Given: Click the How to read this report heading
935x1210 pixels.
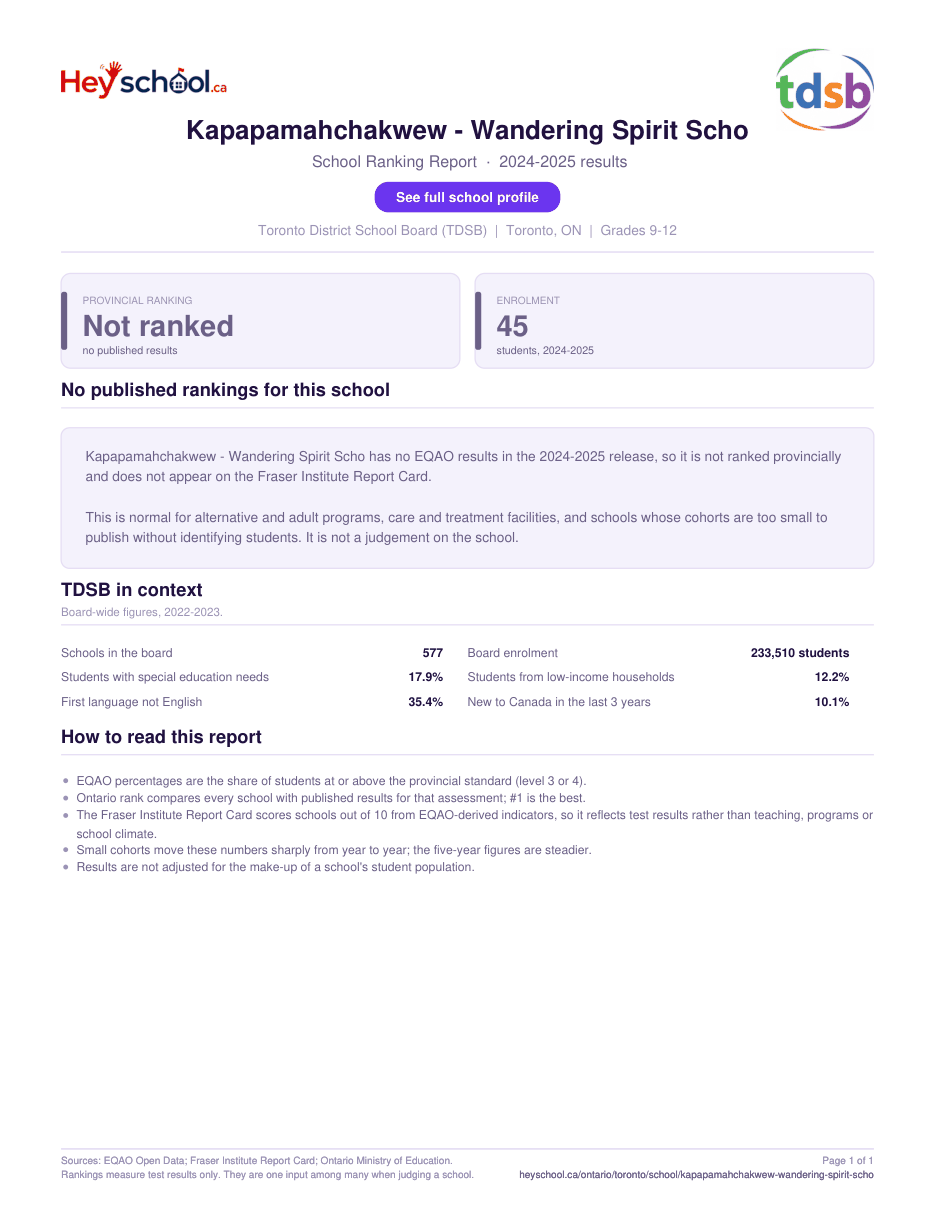Looking at the screenshot, I should point(161,737).
